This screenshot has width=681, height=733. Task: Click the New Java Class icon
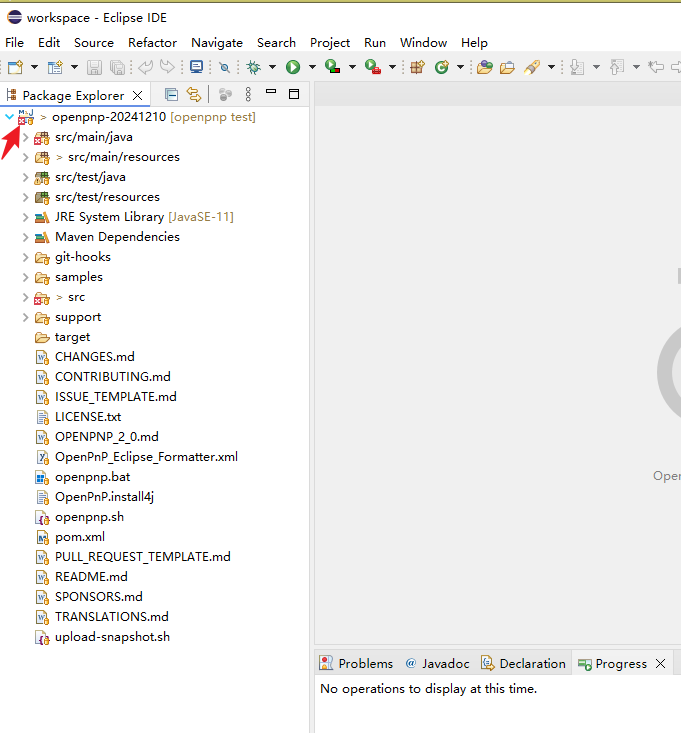tap(441, 67)
